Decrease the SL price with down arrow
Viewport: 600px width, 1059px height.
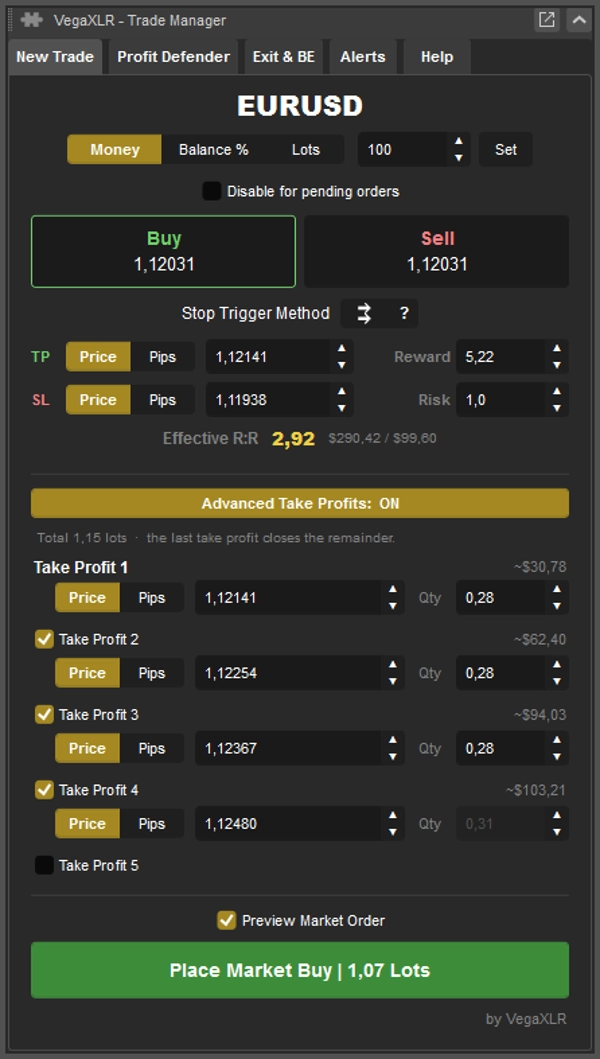[342, 409]
